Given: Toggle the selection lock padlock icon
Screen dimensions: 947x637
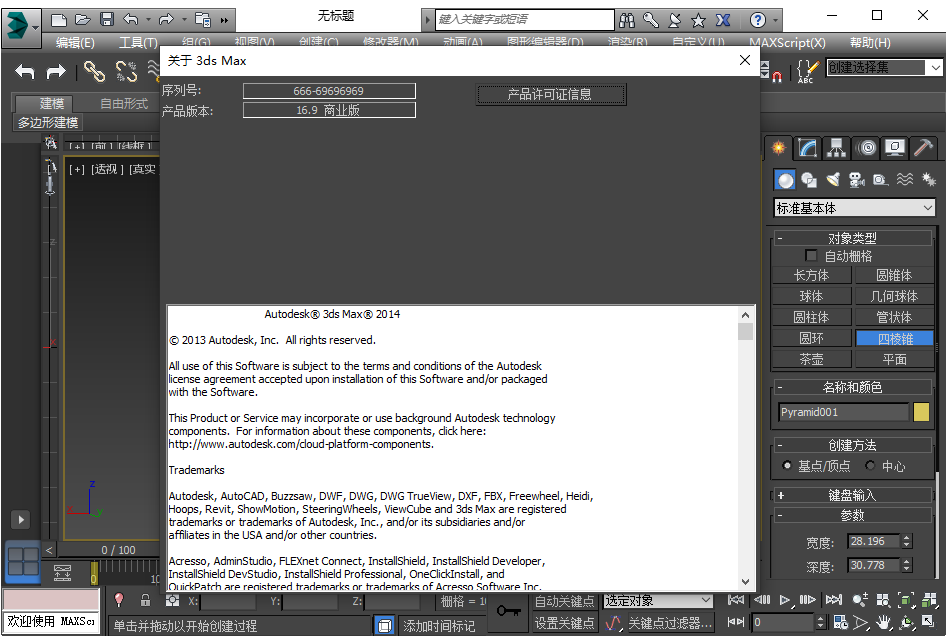Looking at the screenshot, I should pos(145,600).
